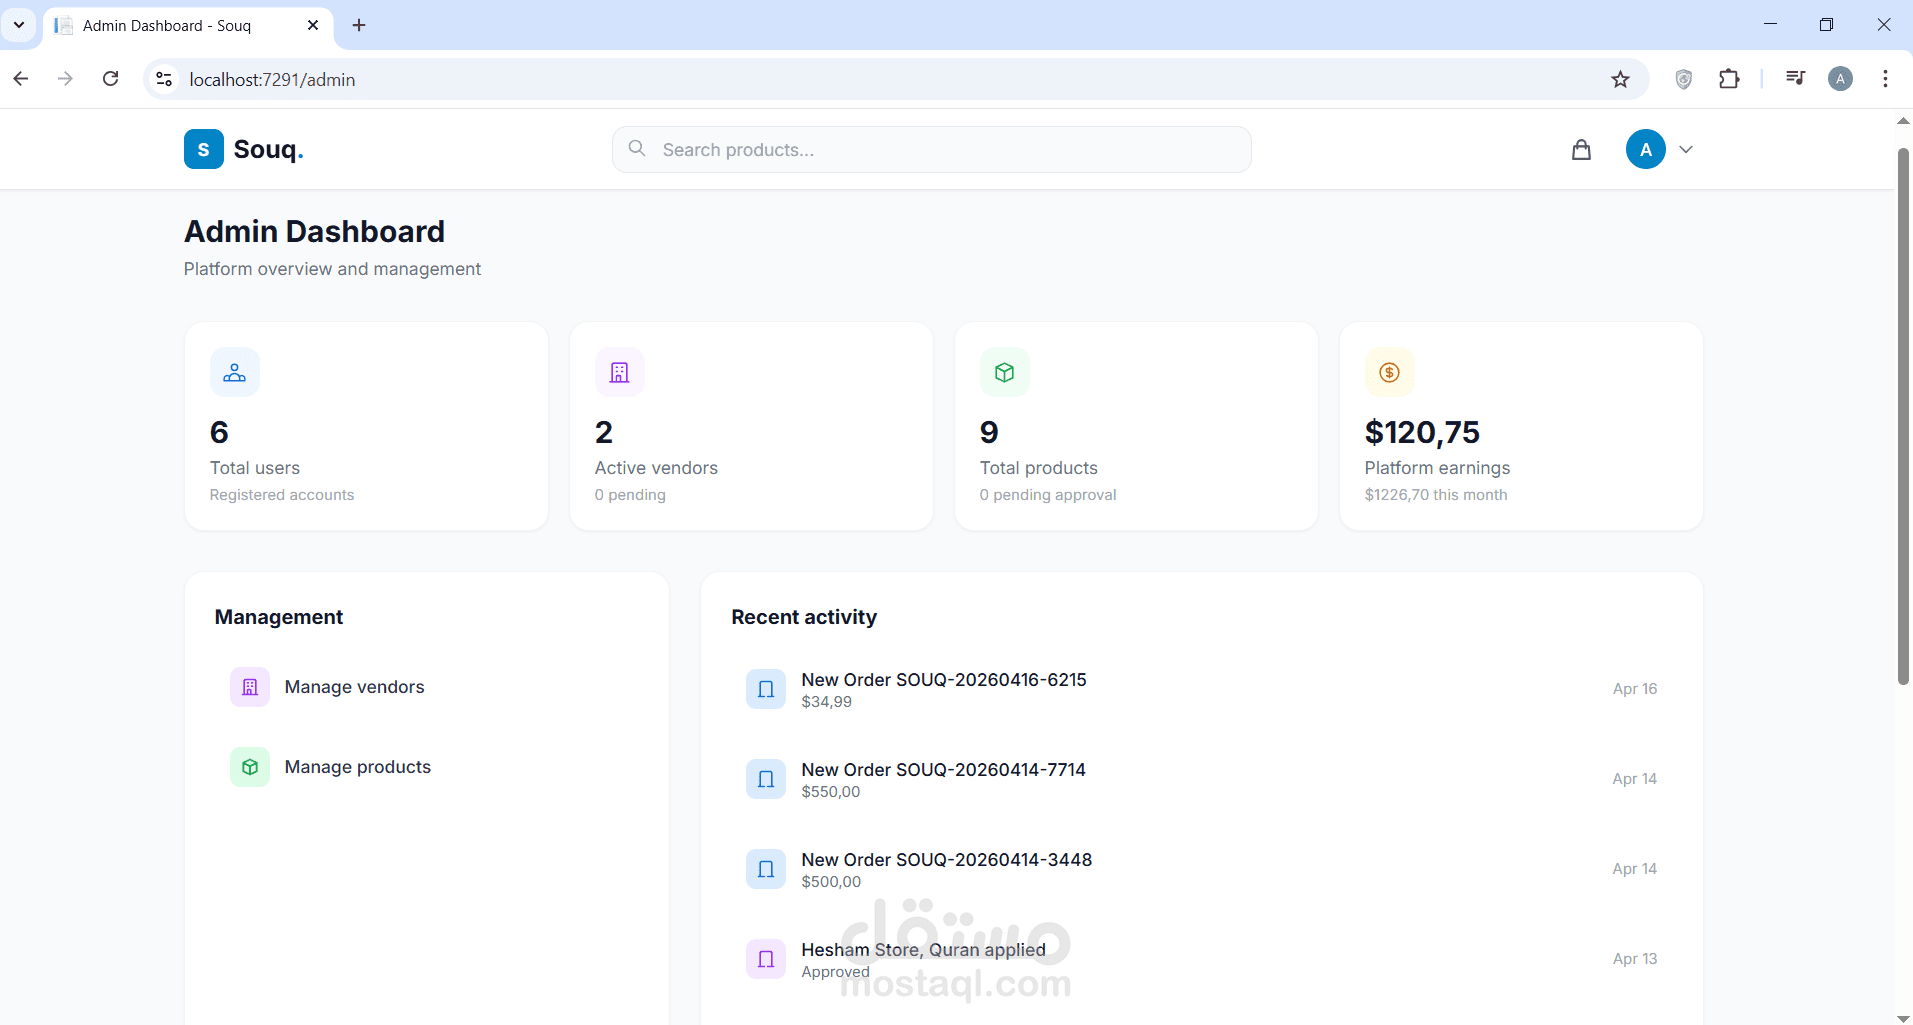Select New Order SOUQ-20260414-3448 text
Screen dimensions: 1913x1025
tap(947, 859)
